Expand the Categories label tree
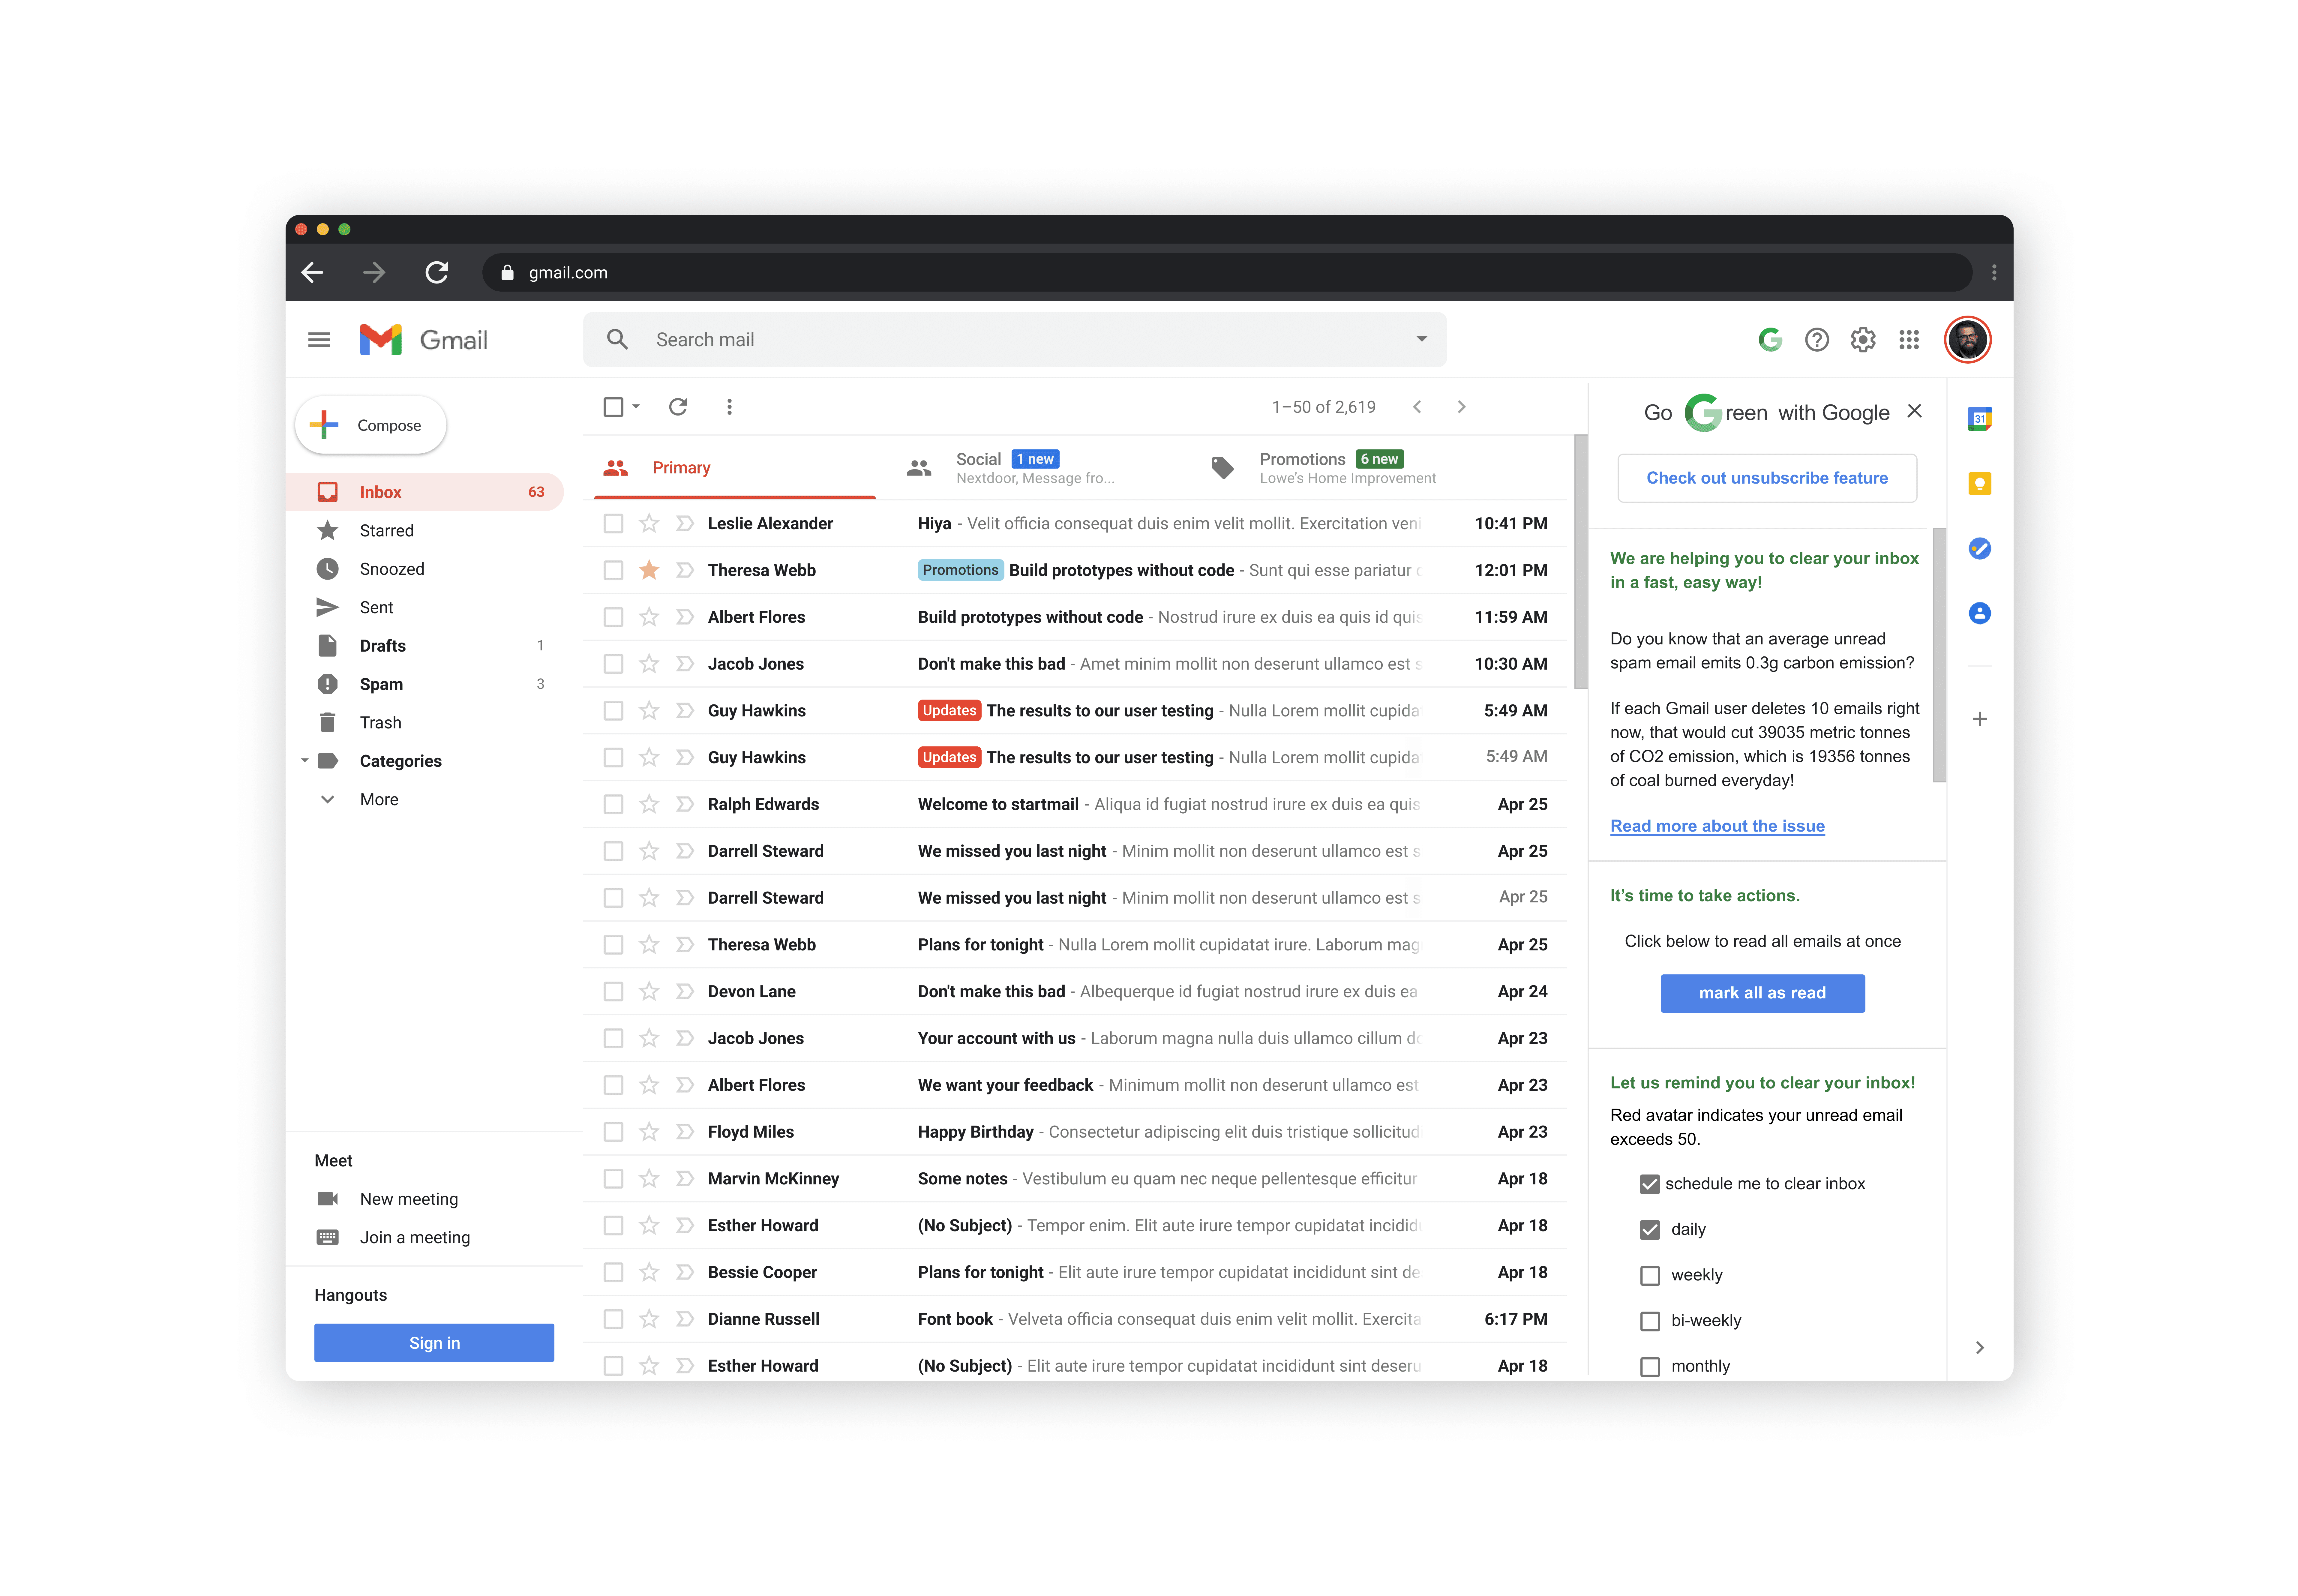 (x=305, y=761)
